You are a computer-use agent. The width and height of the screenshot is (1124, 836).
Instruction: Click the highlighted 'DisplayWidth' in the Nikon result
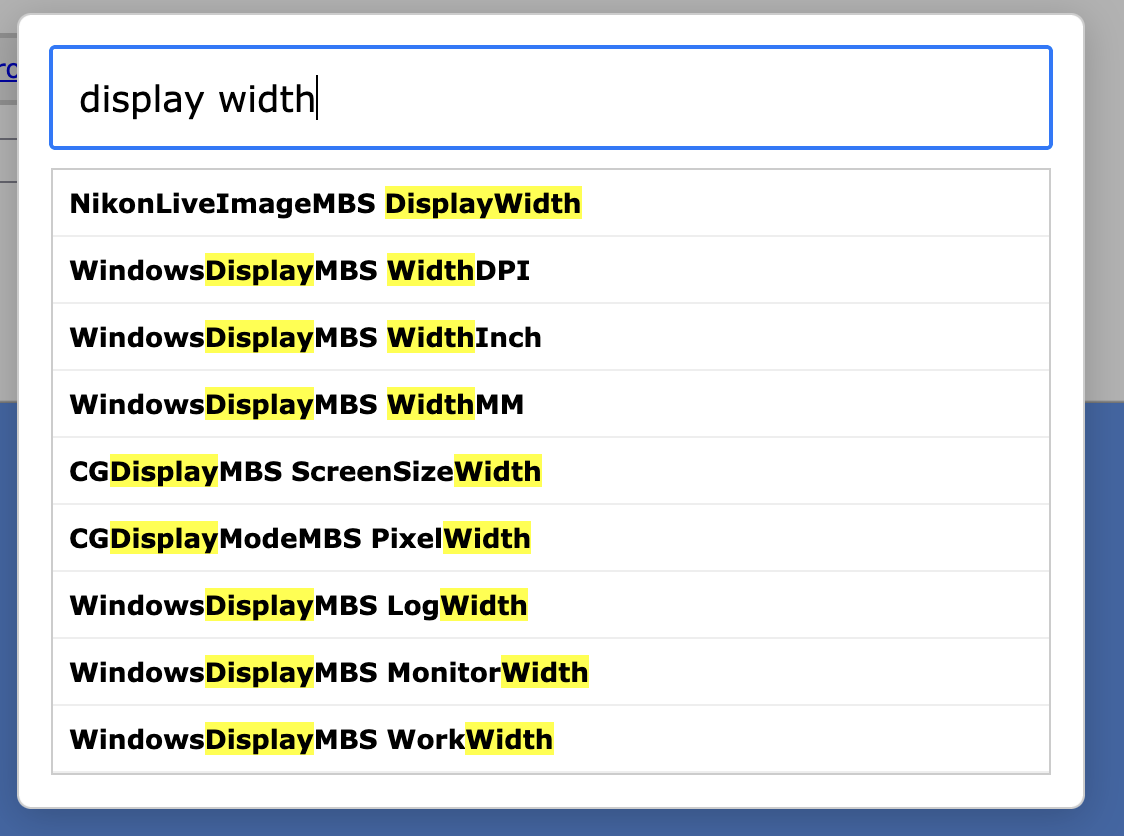pyautogui.click(x=483, y=204)
